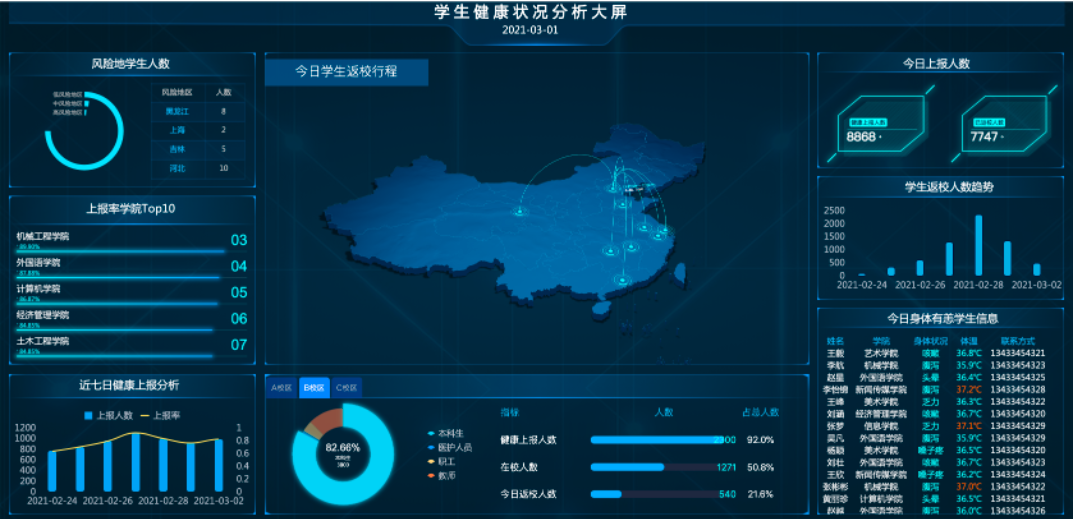Click the 体温 column header
Viewport: 1073px width, 519px height.
[x=968, y=340]
